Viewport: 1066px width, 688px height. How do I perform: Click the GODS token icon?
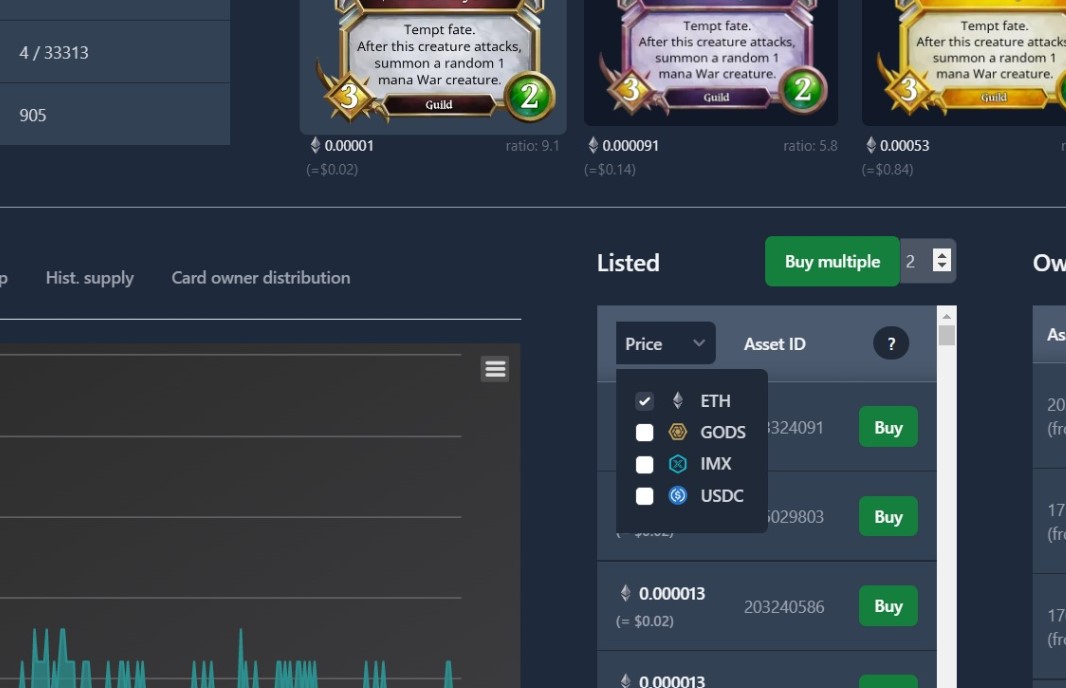click(x=678, y=432)
